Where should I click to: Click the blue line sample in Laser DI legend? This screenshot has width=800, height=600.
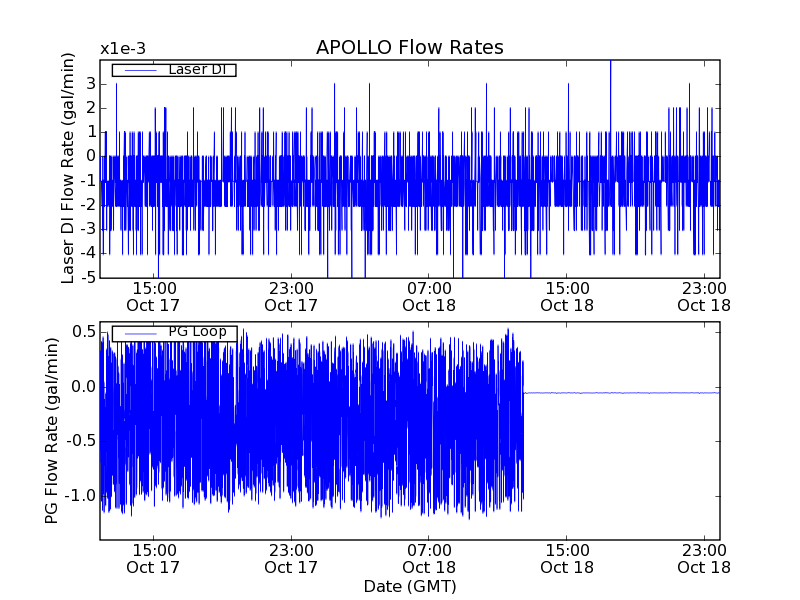(140, 70)
